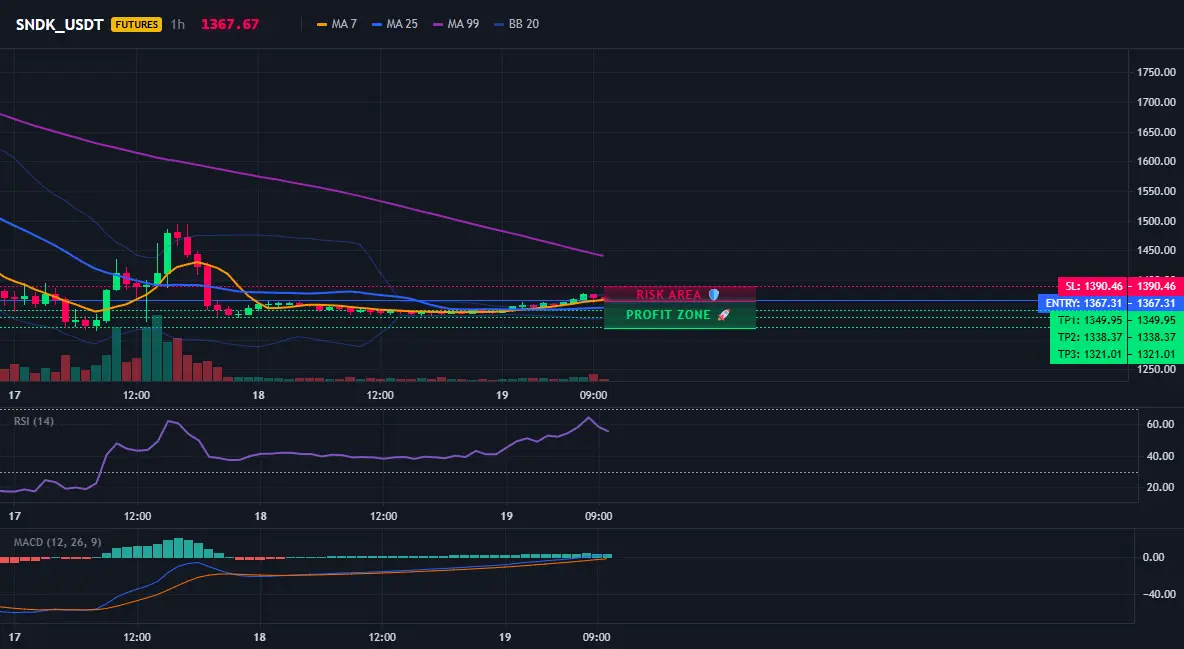Click the SNDK_USDT symbol title
1184x649 pixels.
point(60,24)
